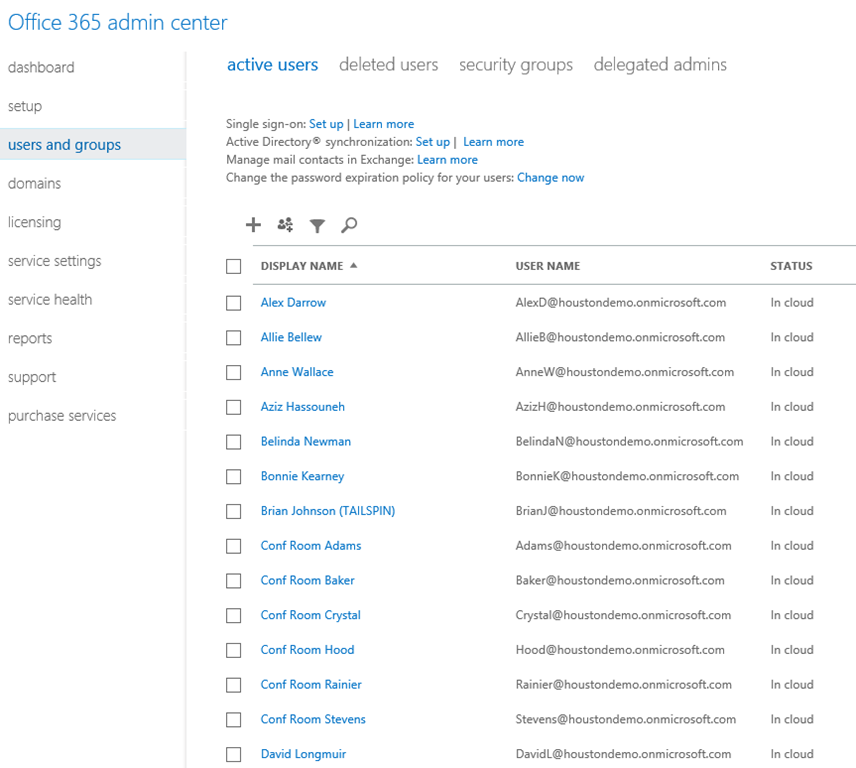Screen dimensions: 856x768
Task: Tick the Bonnie Kearney checkbox
Action: [234, 477]
